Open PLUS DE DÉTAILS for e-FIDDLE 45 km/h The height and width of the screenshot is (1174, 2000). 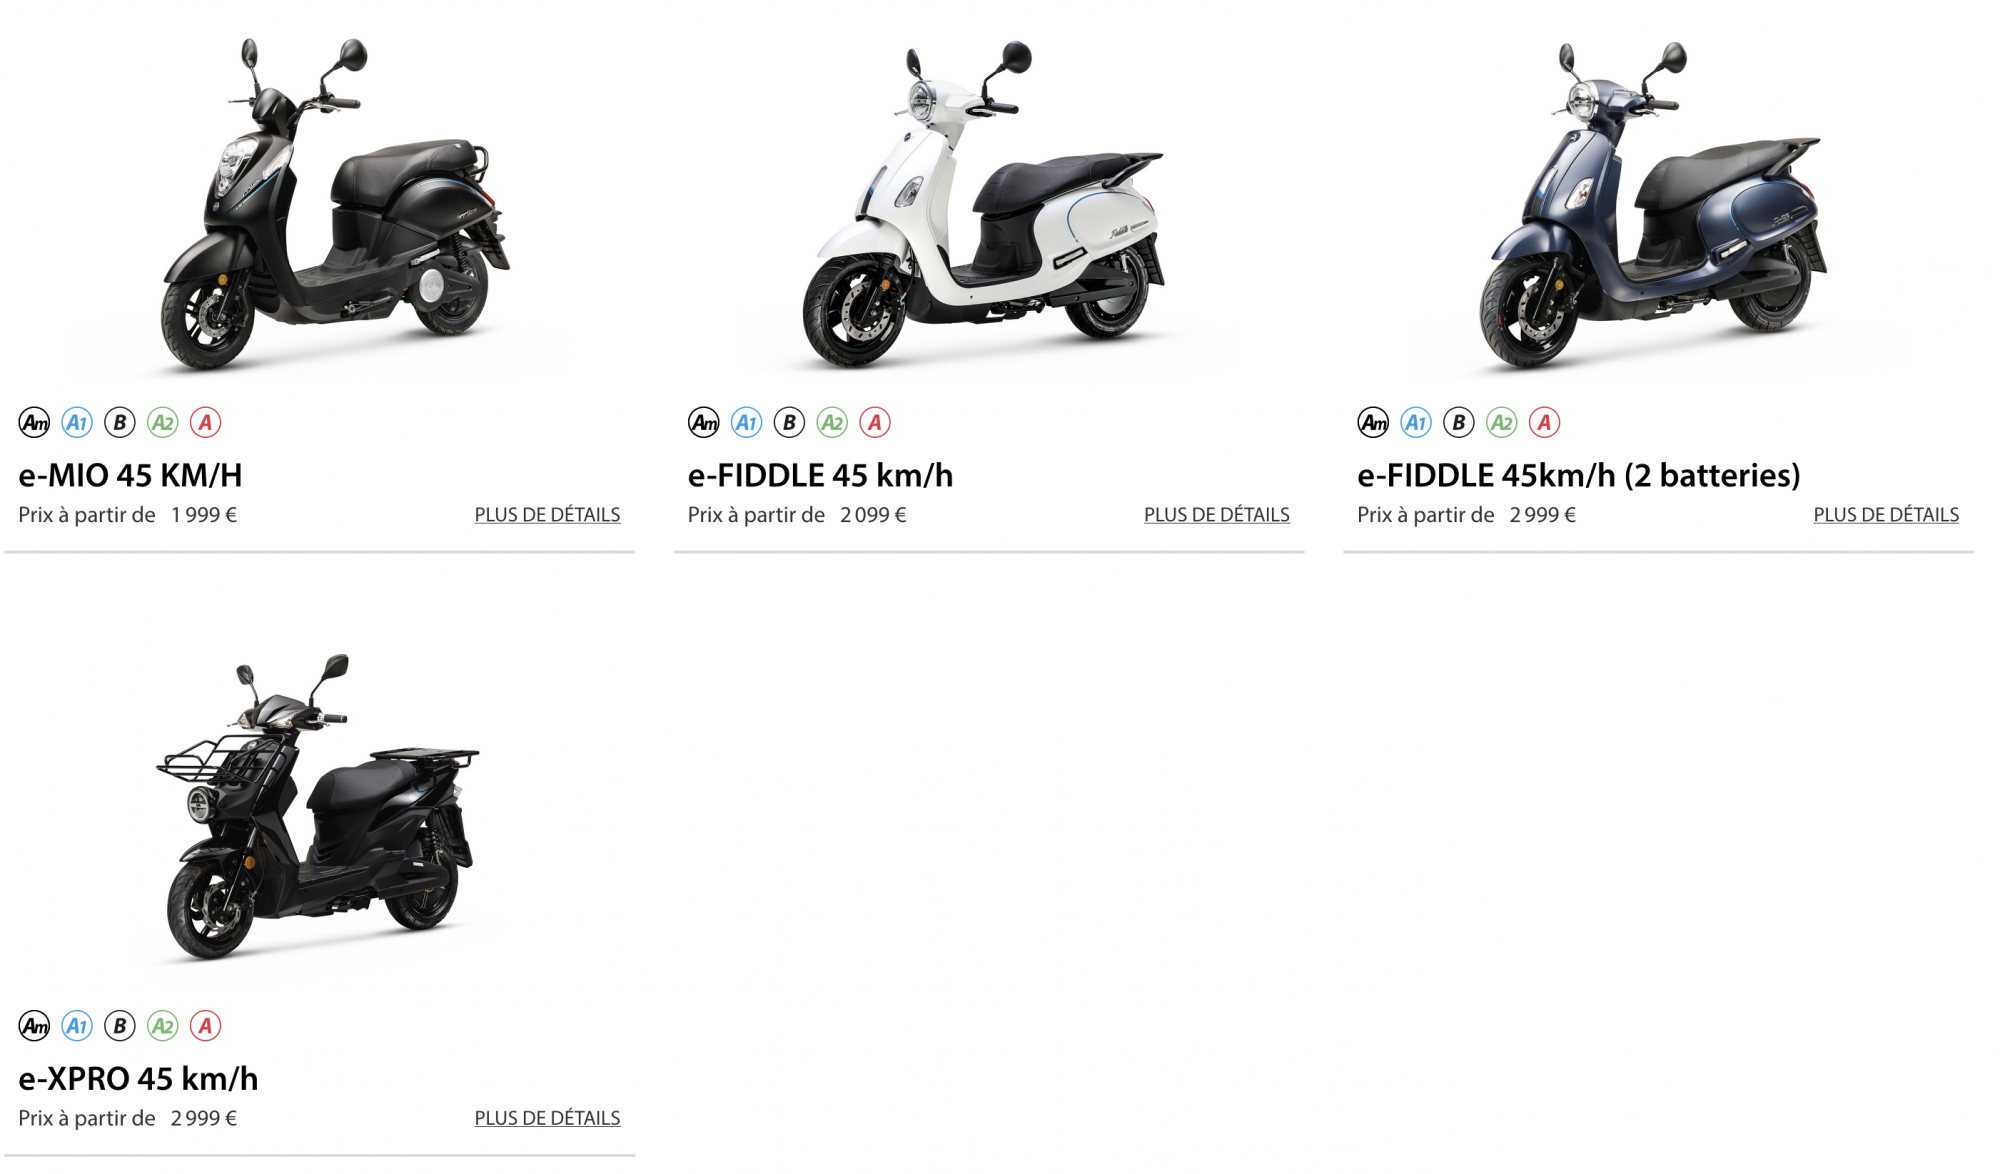click(1217, 515)
